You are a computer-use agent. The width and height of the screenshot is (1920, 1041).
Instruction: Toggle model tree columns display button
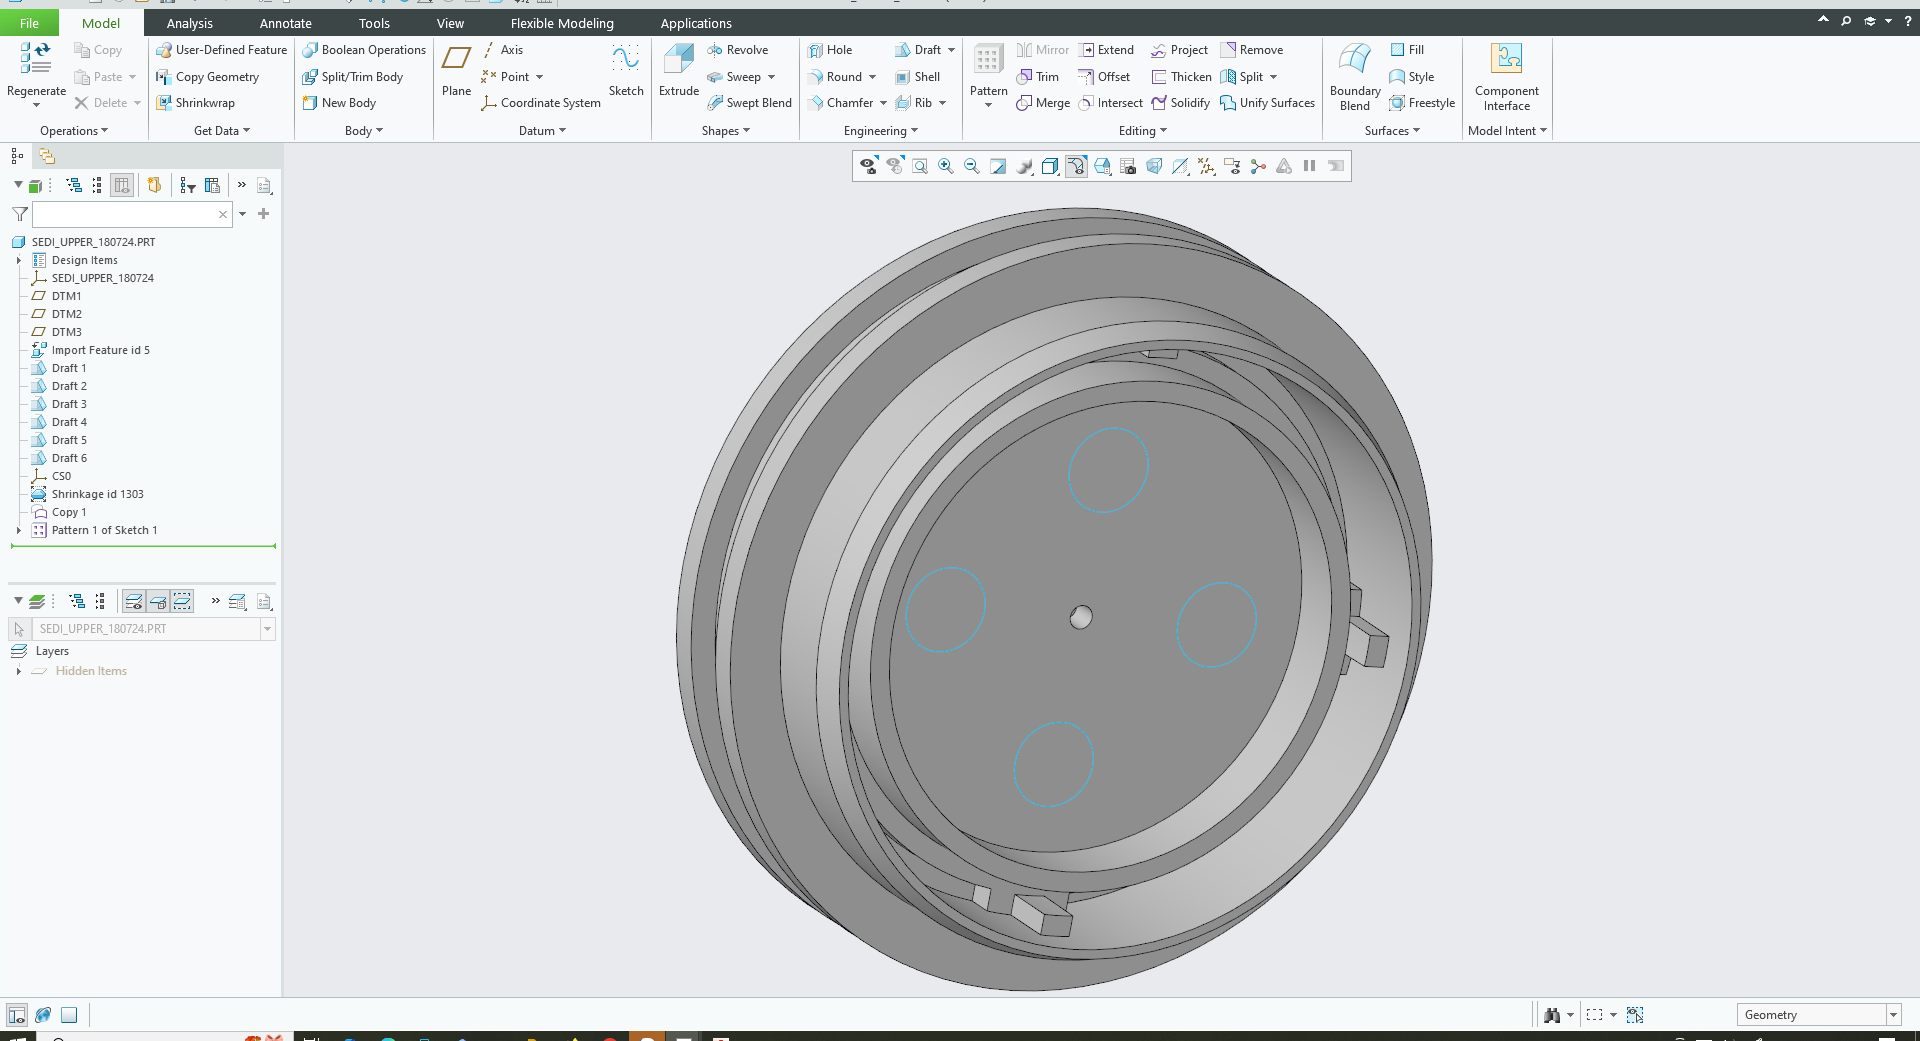pos(122,185)
